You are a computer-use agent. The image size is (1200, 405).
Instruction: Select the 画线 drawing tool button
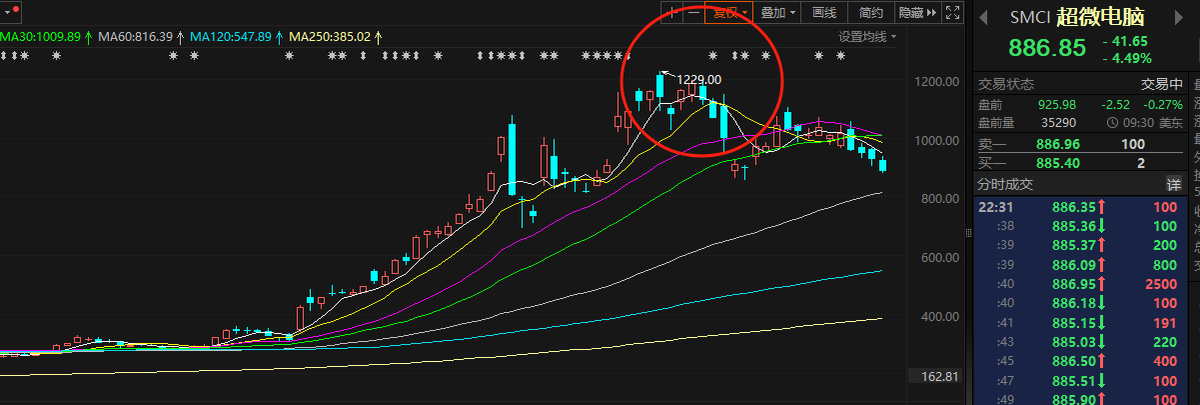[x=824, y=13]
